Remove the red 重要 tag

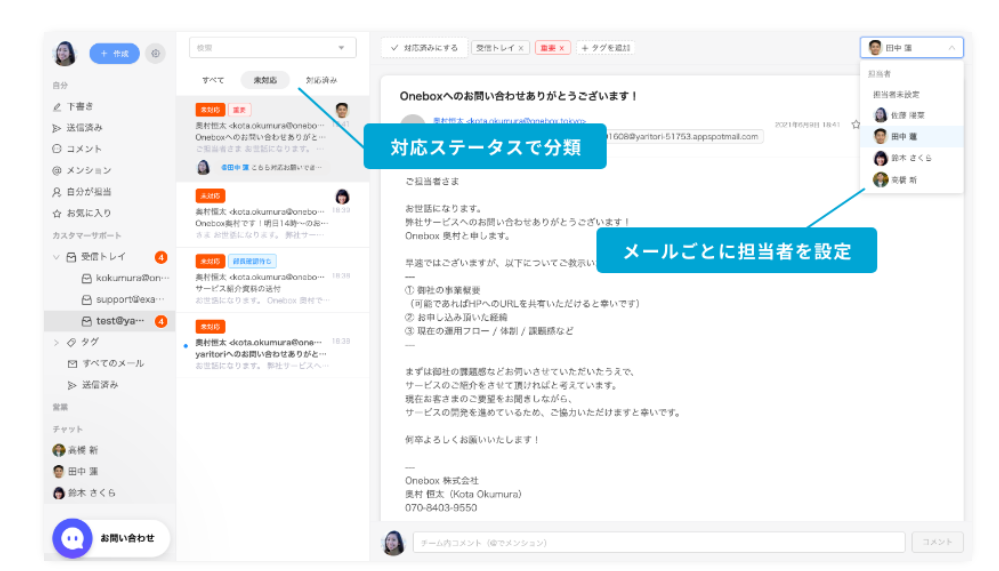pos(562,48)
